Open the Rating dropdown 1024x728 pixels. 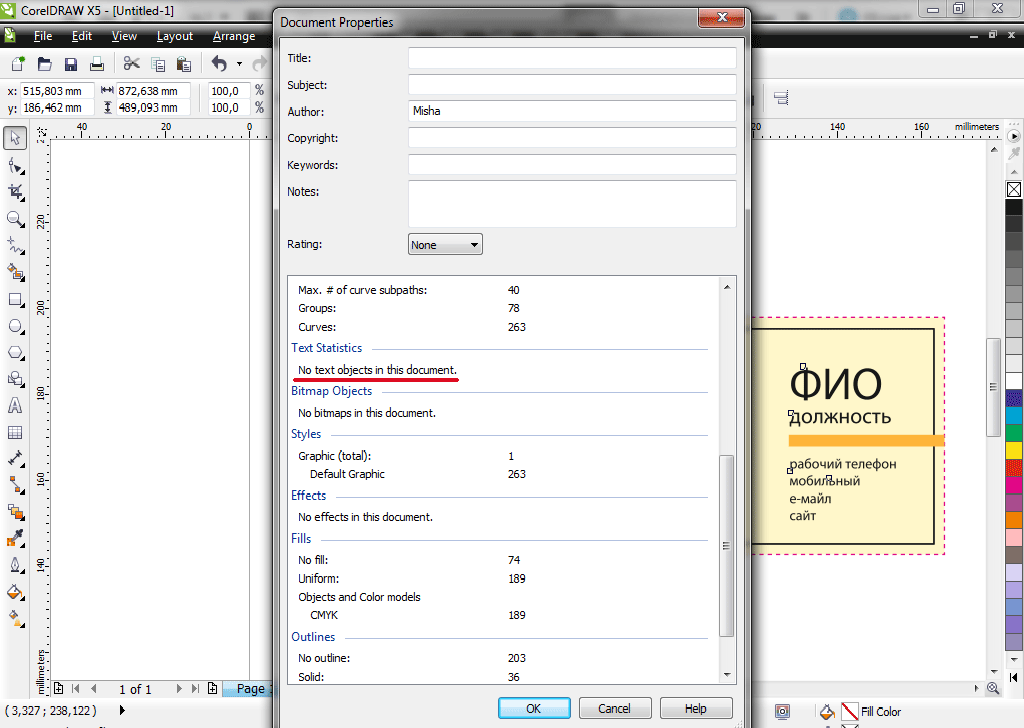(x=445, y=244)
